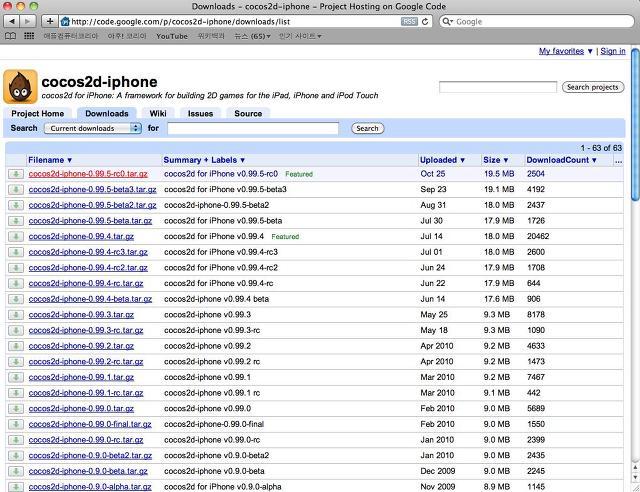Click the scroll down arrow at bottom right
The image size is (640, 492).
tap(636, 477)
